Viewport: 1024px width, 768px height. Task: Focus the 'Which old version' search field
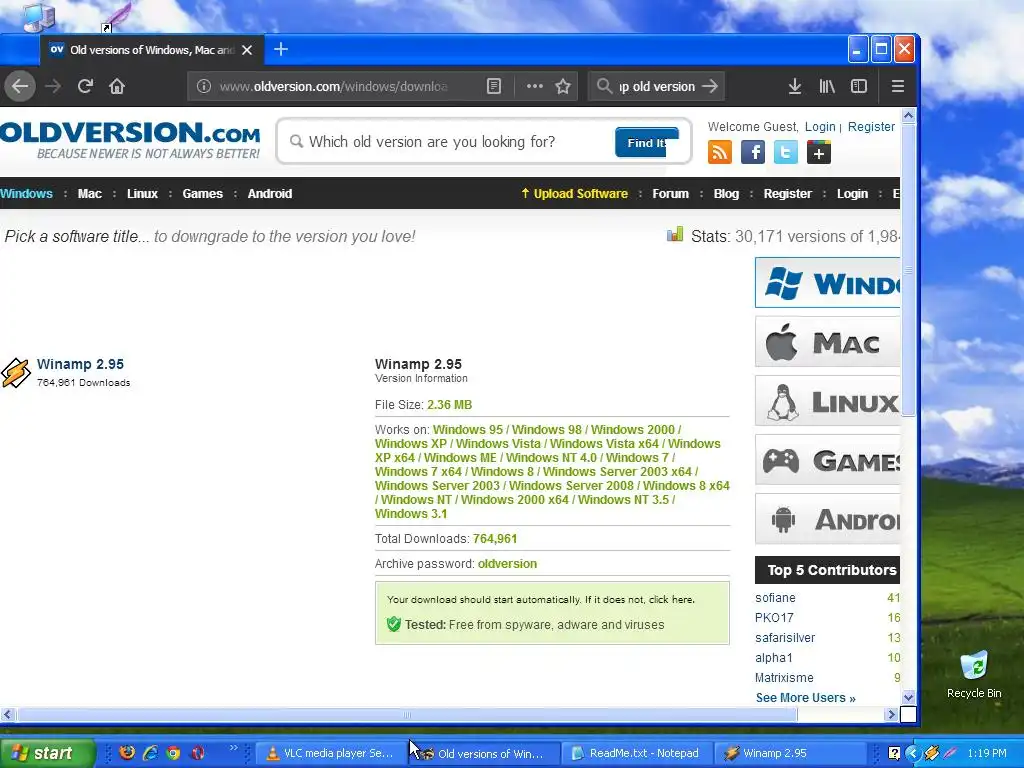[451, 142]
